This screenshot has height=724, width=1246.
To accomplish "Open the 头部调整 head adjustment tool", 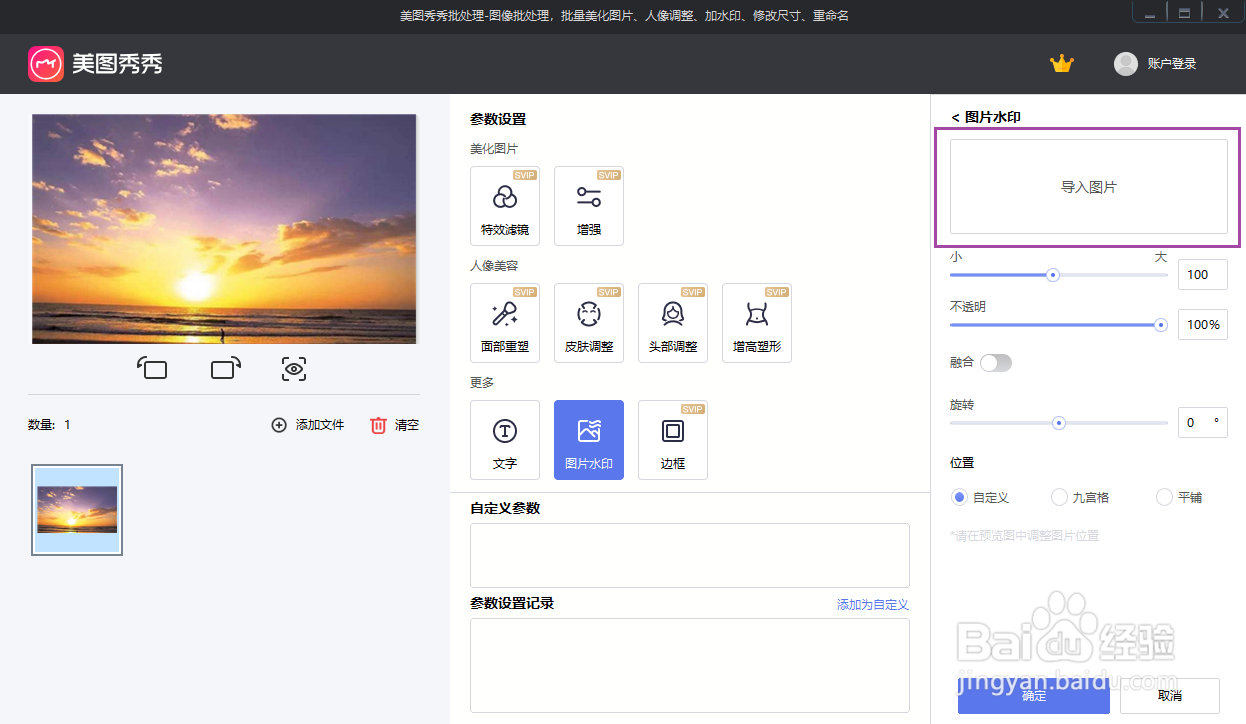I will (x=673, y=323).
